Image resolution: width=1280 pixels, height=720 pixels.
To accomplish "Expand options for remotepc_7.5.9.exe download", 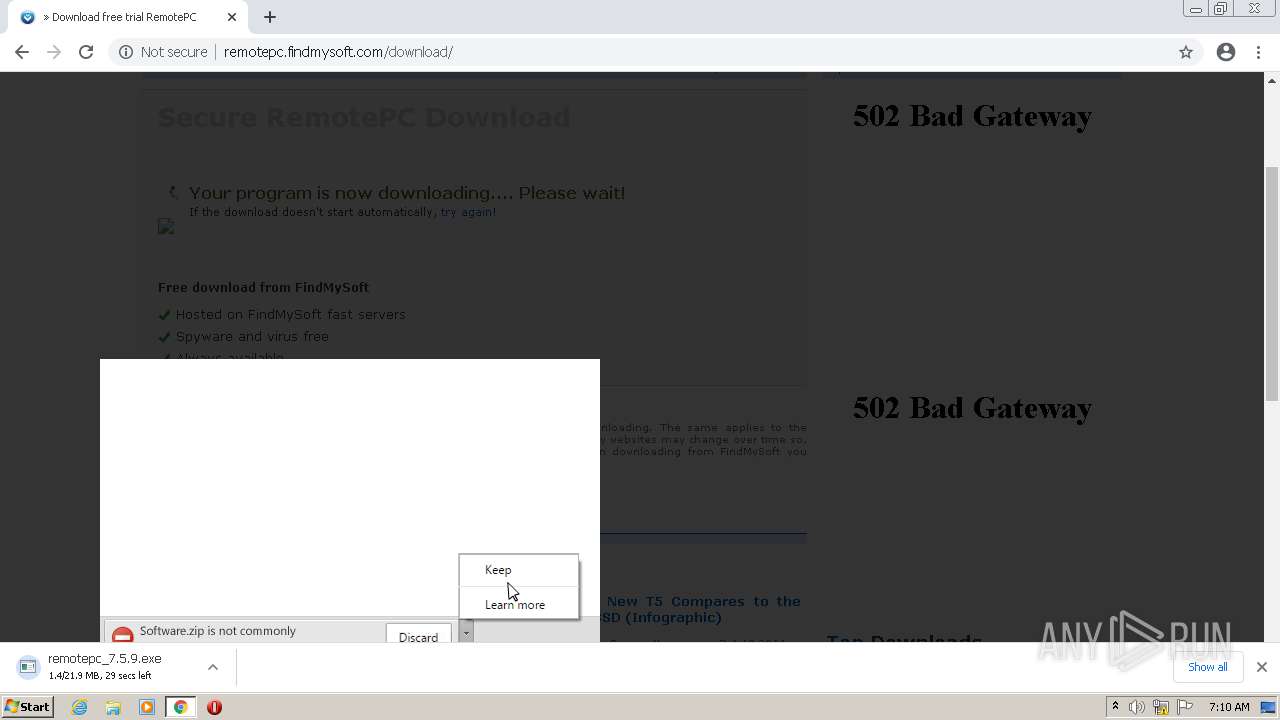I will click(x=212, y=667).
